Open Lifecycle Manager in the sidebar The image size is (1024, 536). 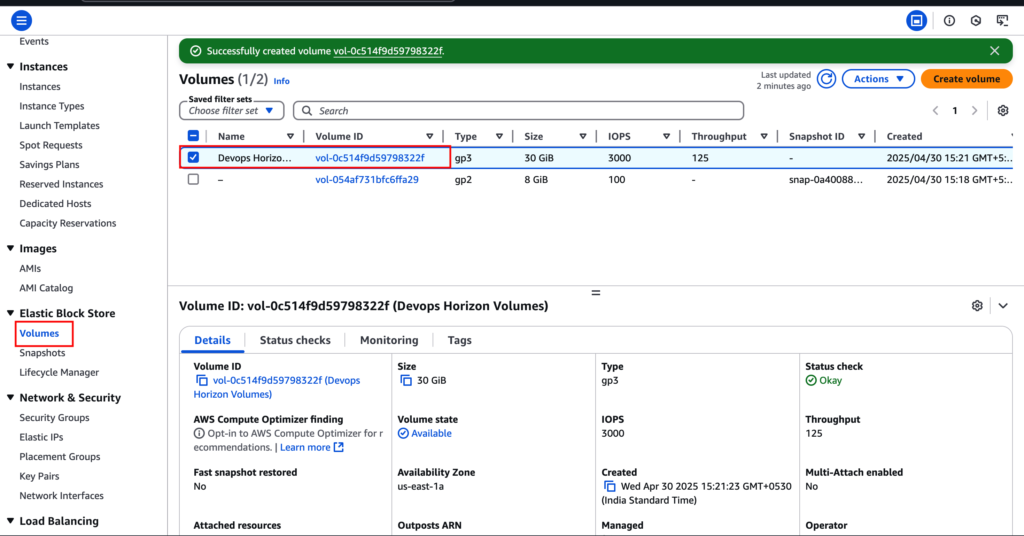coord(59,373)
